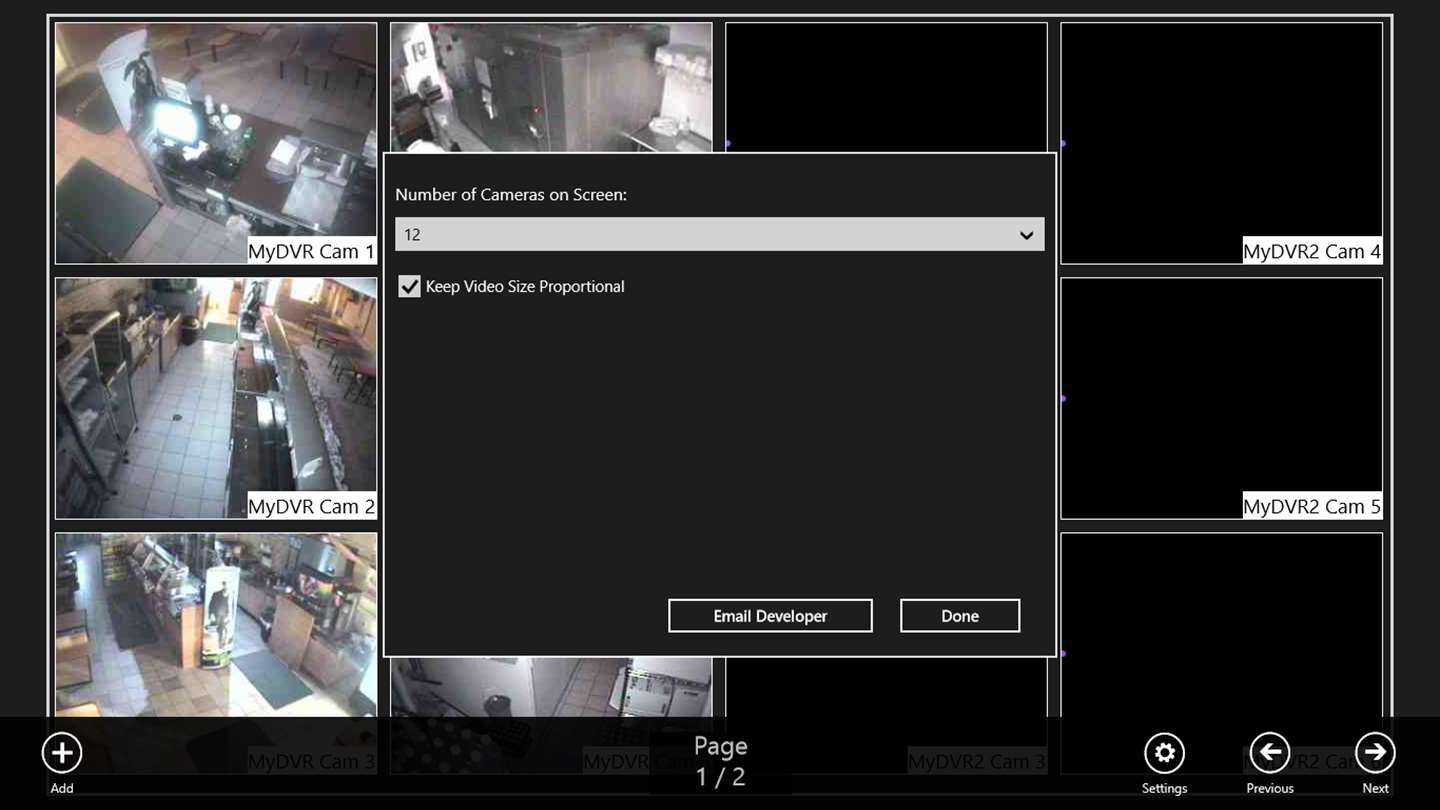Click the MyDVR2 Cam 5 label
Image resolution: width=1440 pixels, height=810 pixels.
[1312, 507]
